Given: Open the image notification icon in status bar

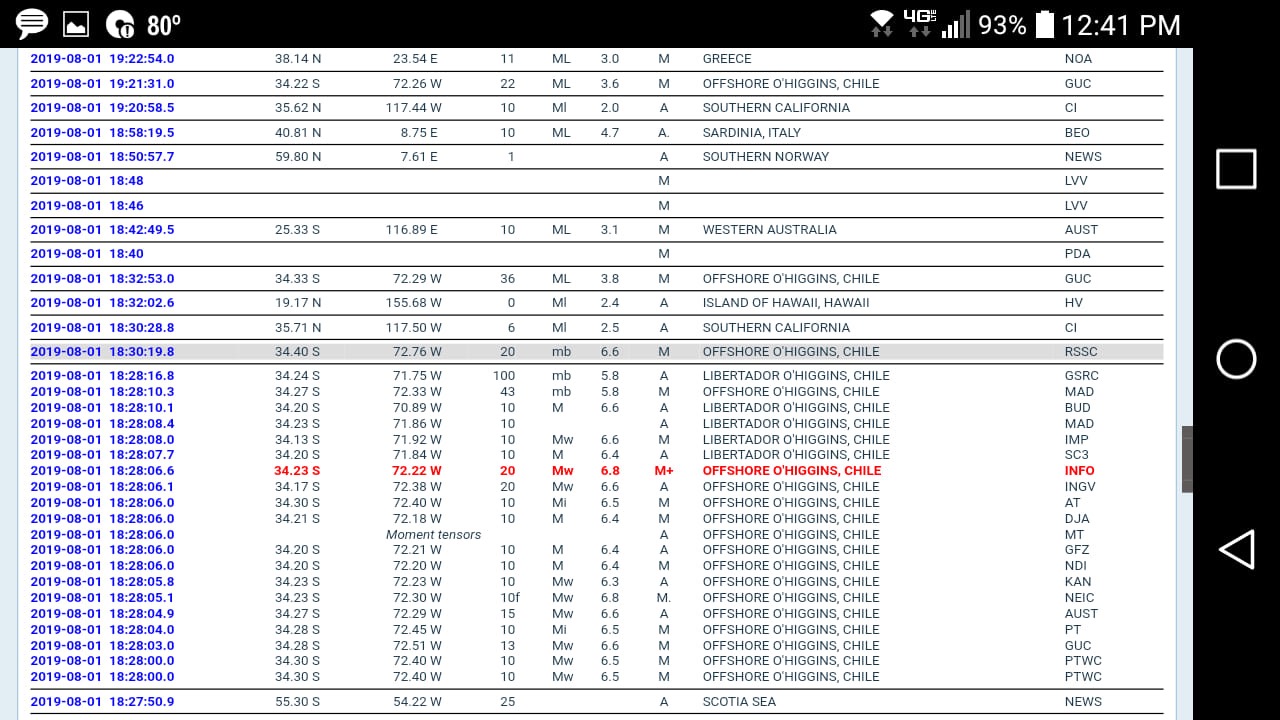Looking at the screenshot, I should (x=75, y=24).
